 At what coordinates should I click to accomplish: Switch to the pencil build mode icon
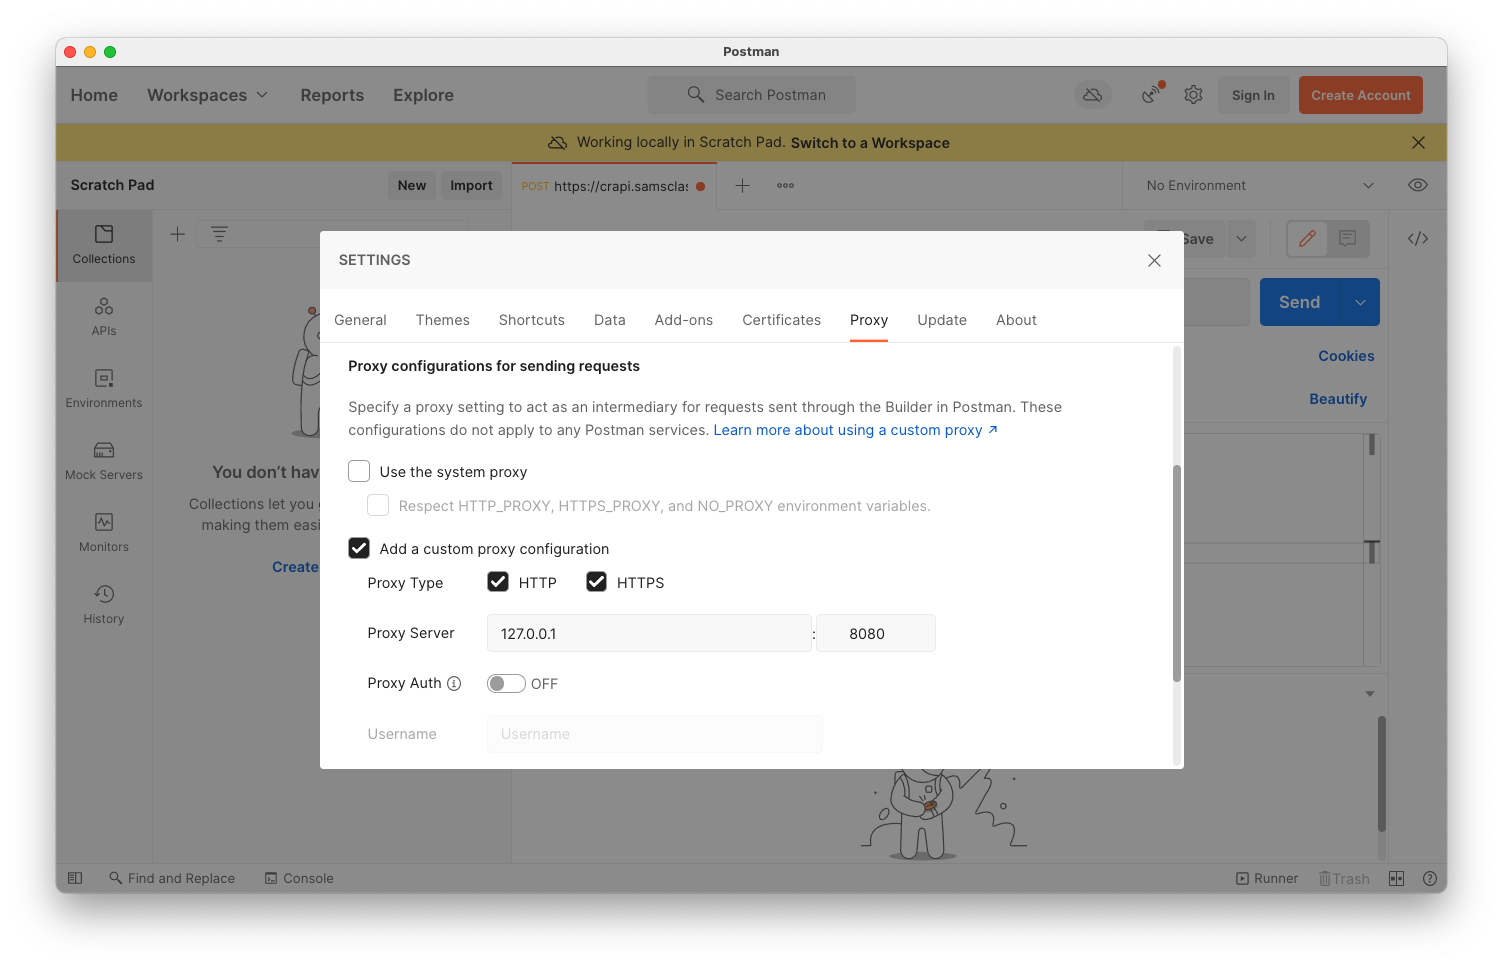click(1307, 239)
